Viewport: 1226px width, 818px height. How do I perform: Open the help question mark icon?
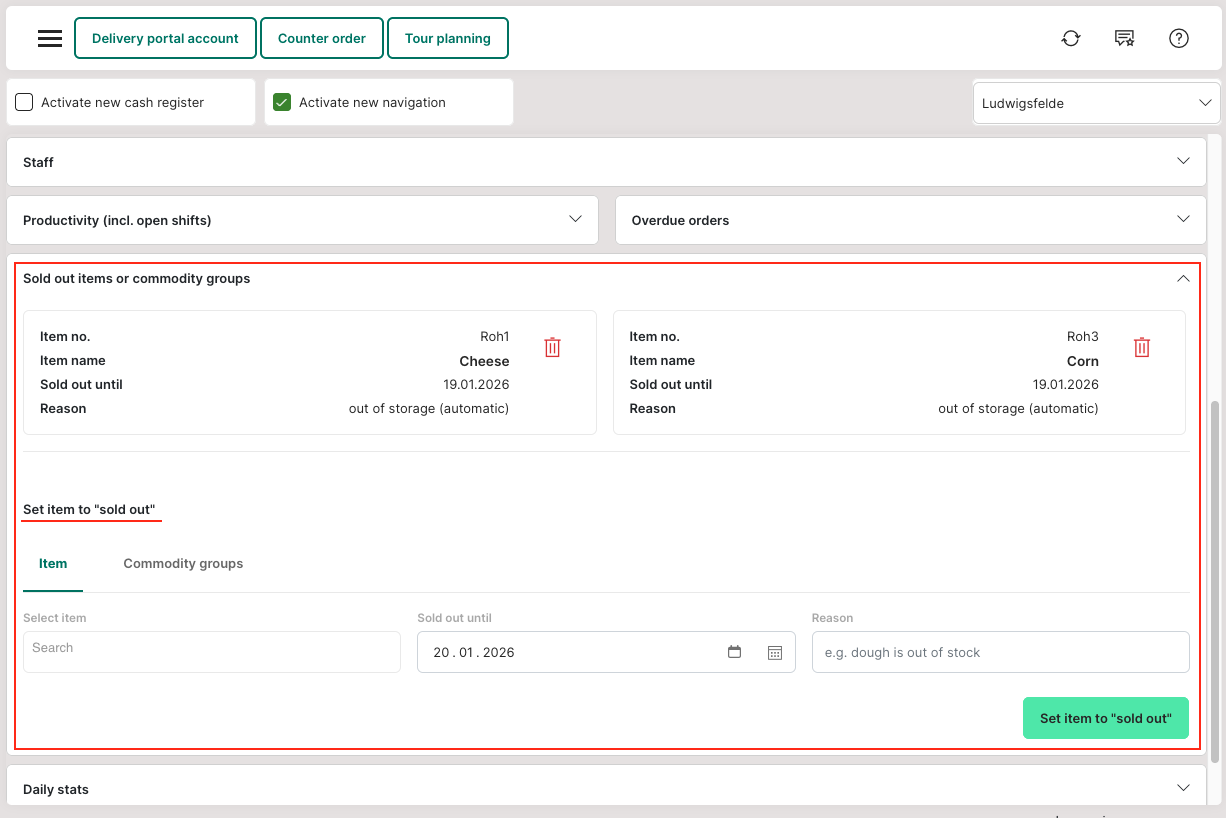point(1179,39)
